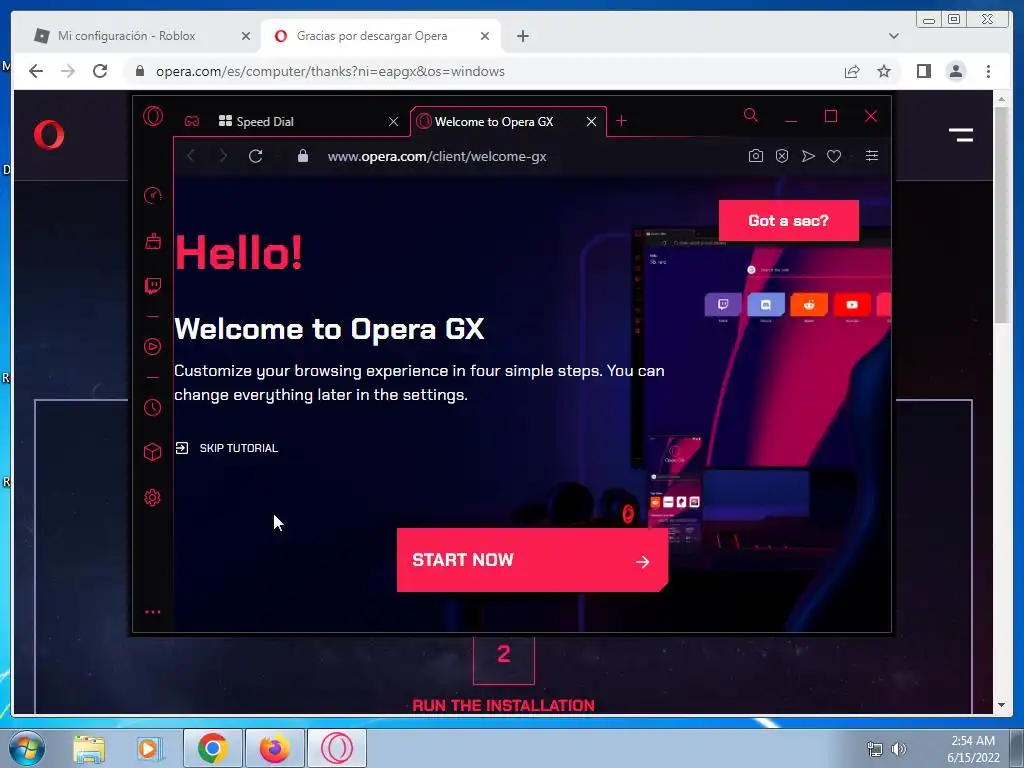Close the Gracias por descargar Opera tab
This screenshot has width=1024, height=768.
(x=485, y=36)
